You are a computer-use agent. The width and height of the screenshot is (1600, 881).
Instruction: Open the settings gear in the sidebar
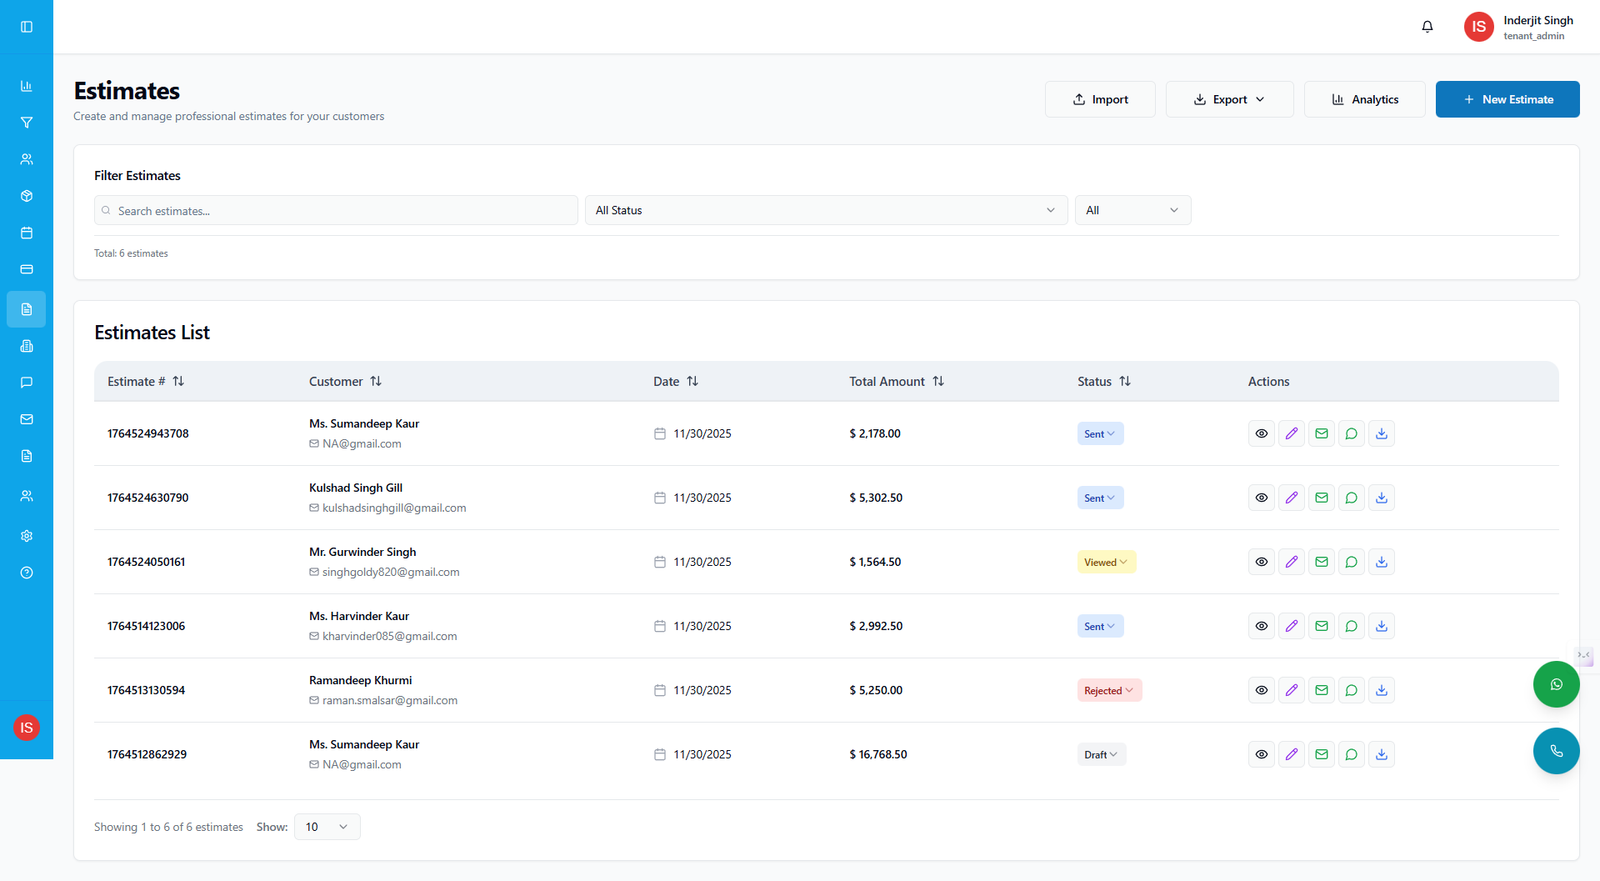[x=27, y=536]
